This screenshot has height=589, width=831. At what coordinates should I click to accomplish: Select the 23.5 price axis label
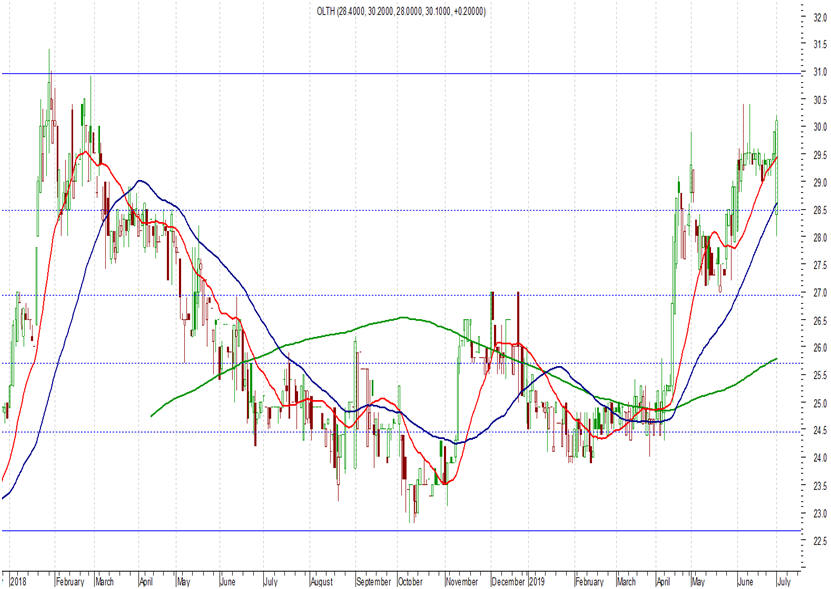point(820,486)
